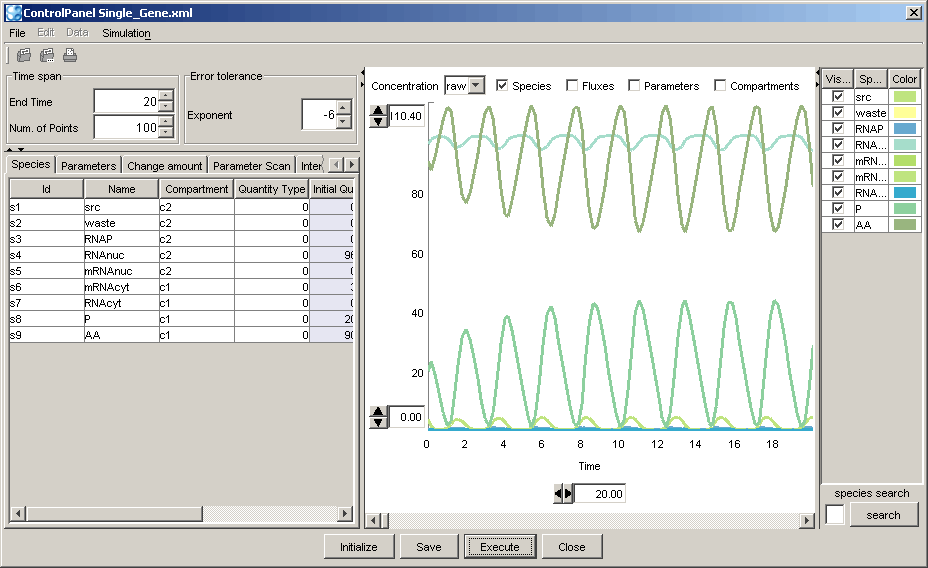928x568 pixels.
Task: Click the species table scrollbar right arrow
Action: (344, 514)
